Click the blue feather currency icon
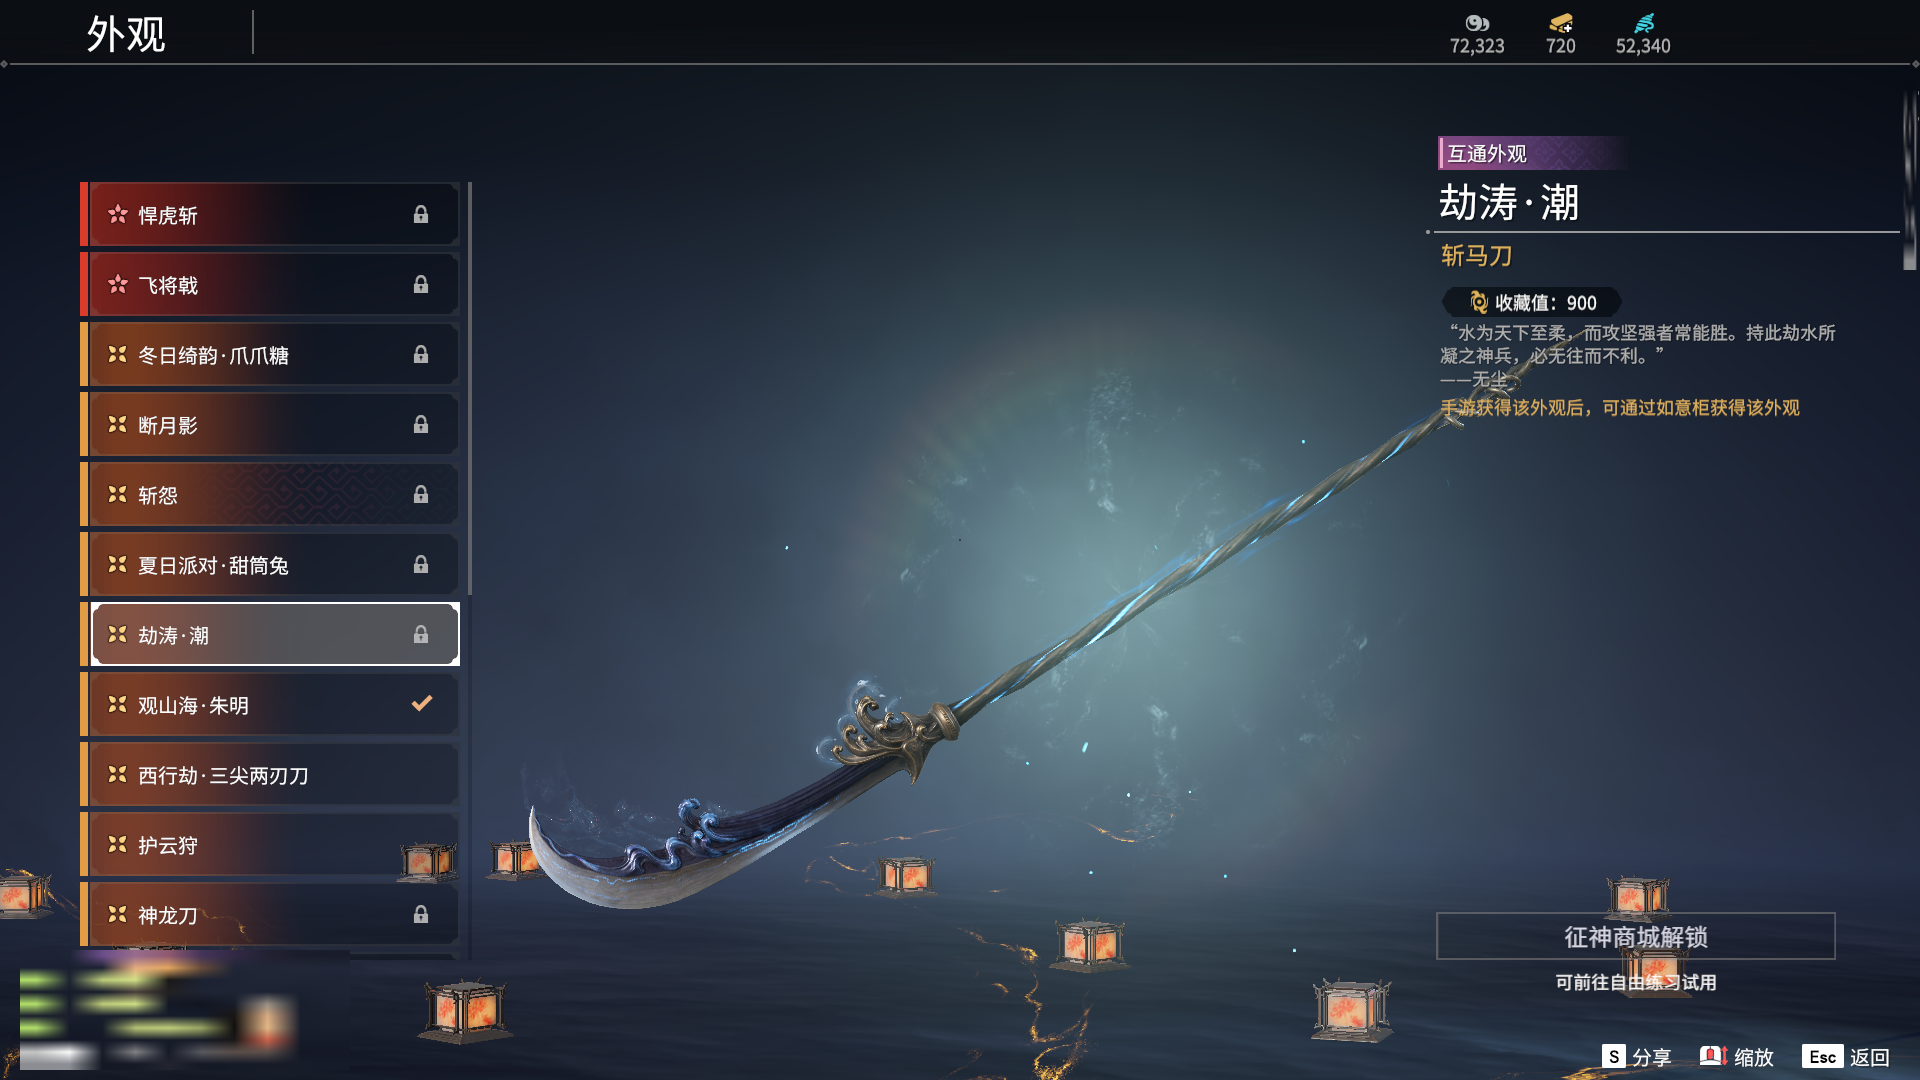 point(1644,23)
